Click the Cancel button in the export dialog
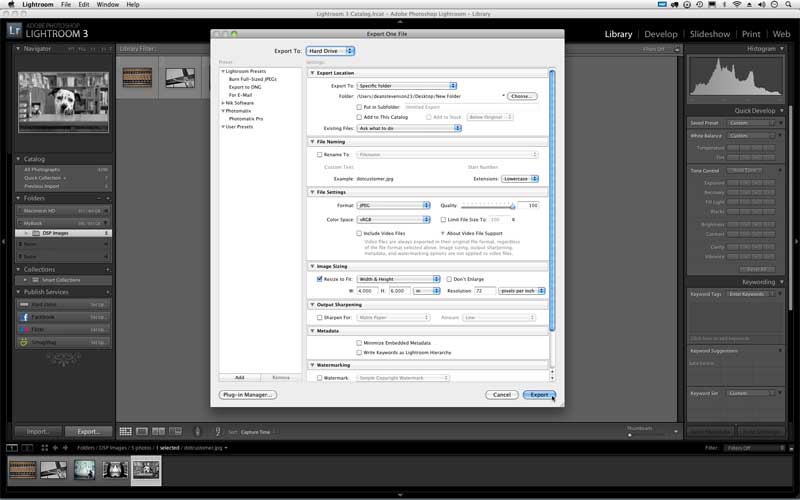 [502, 395]
